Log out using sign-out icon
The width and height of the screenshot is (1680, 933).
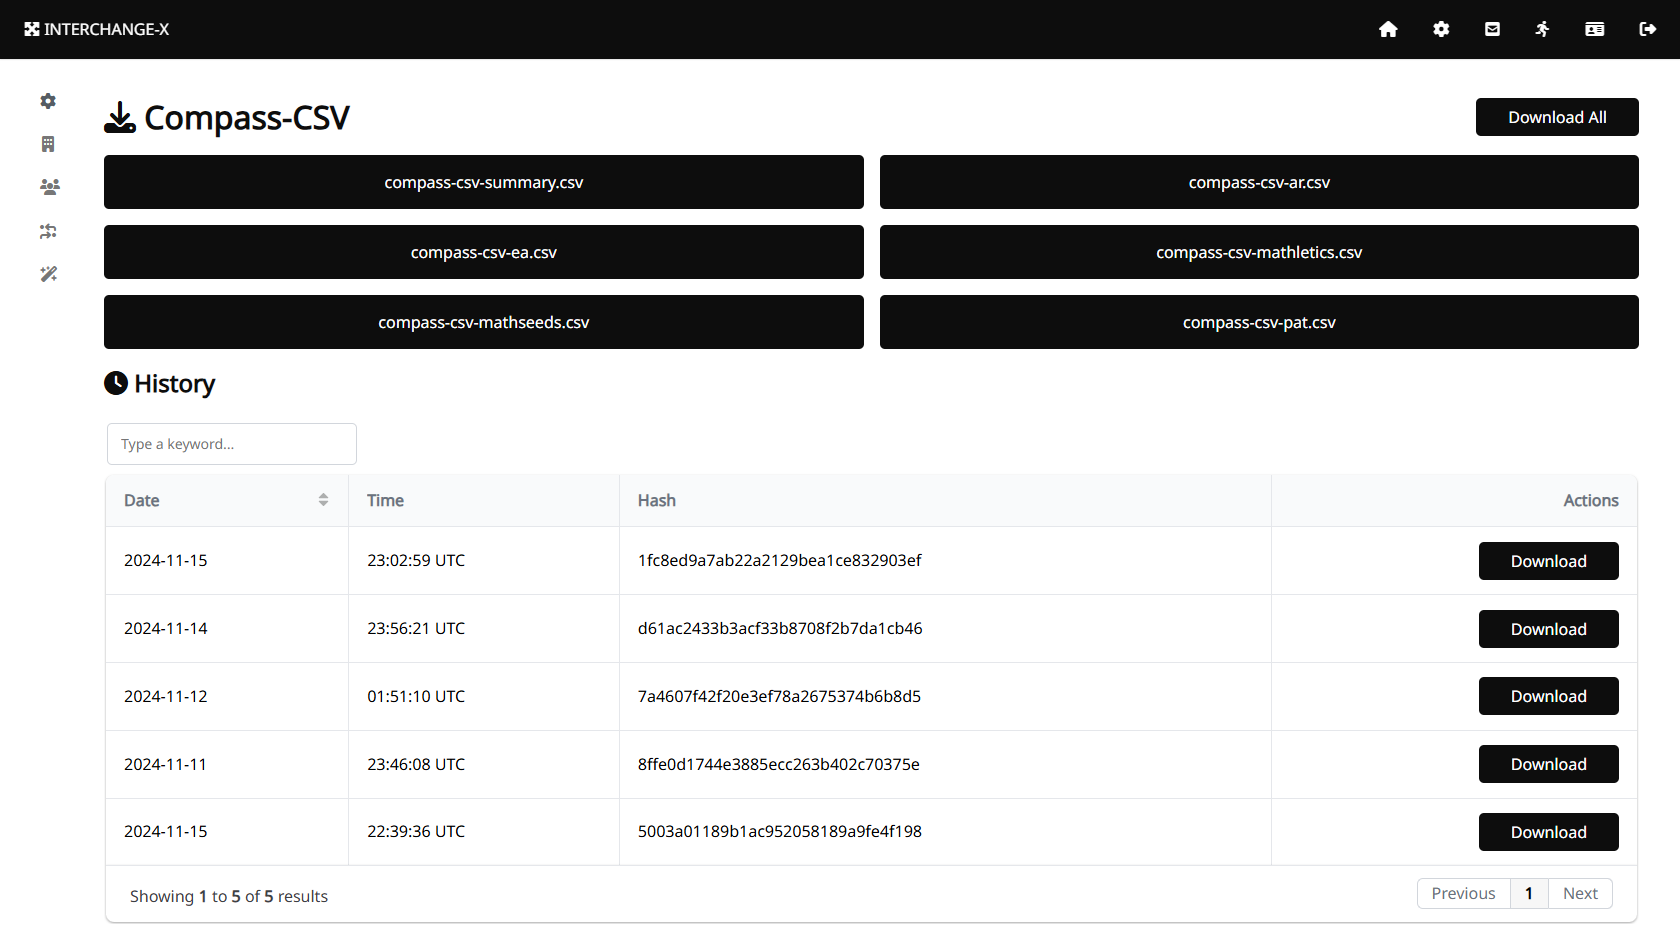1648,29
